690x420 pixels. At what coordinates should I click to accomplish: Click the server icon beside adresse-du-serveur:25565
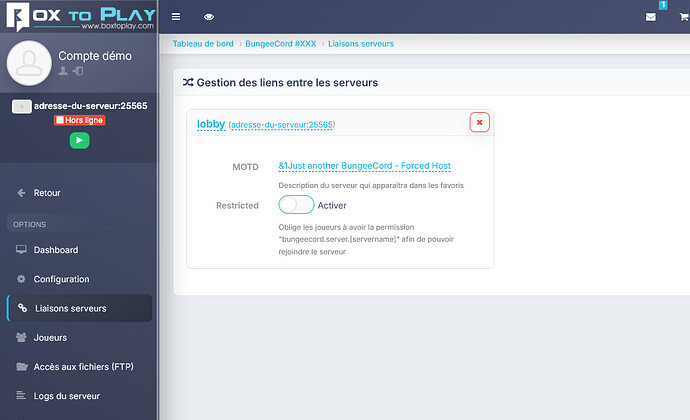coord(22,107)
